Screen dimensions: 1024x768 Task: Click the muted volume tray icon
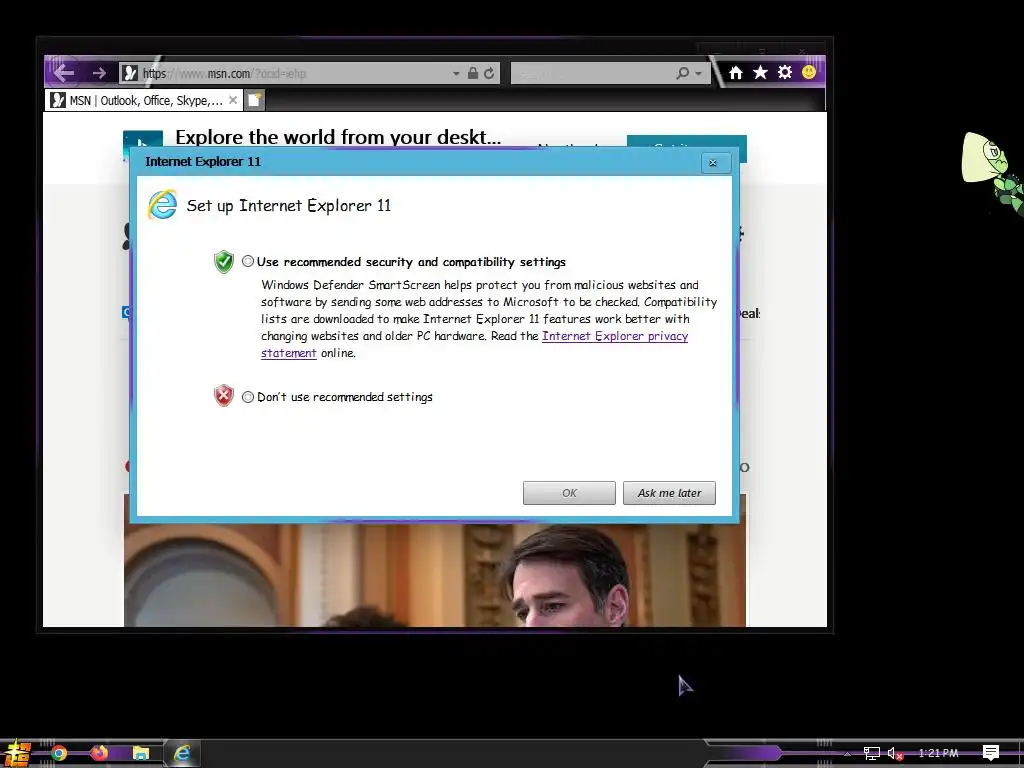point(895,754)
